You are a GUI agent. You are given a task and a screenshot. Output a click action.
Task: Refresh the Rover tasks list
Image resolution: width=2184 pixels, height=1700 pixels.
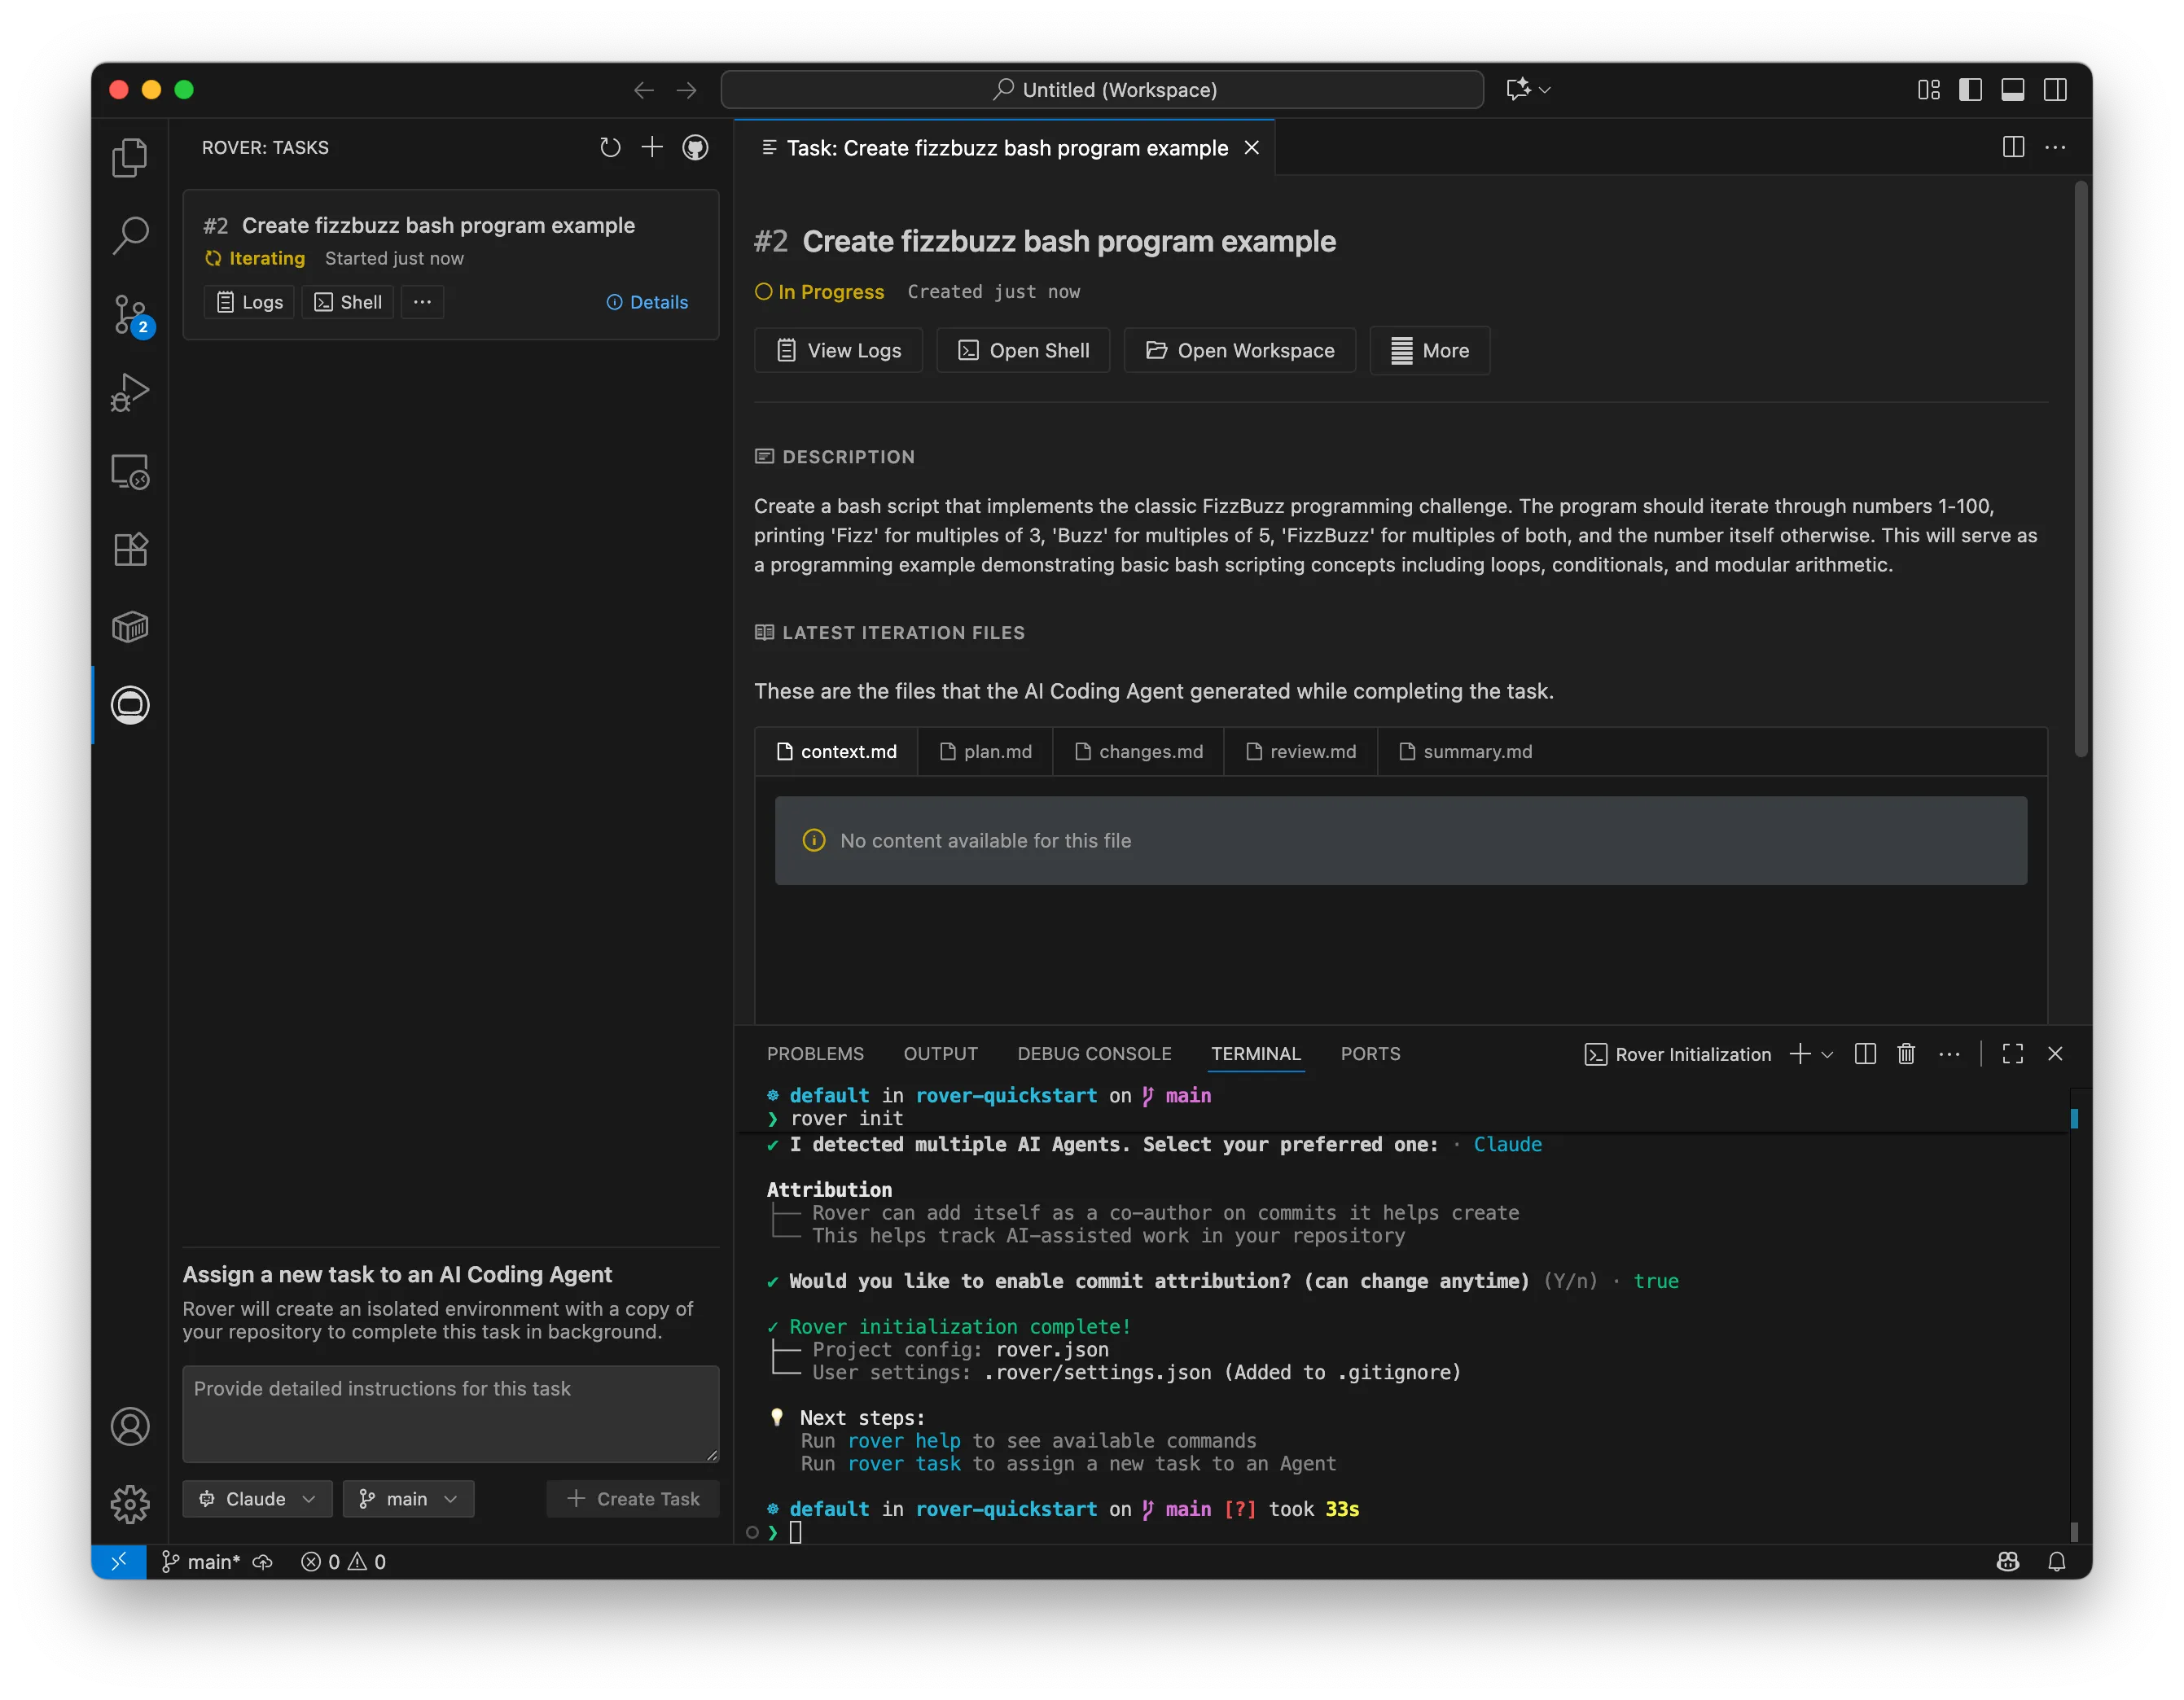[610, 147]
